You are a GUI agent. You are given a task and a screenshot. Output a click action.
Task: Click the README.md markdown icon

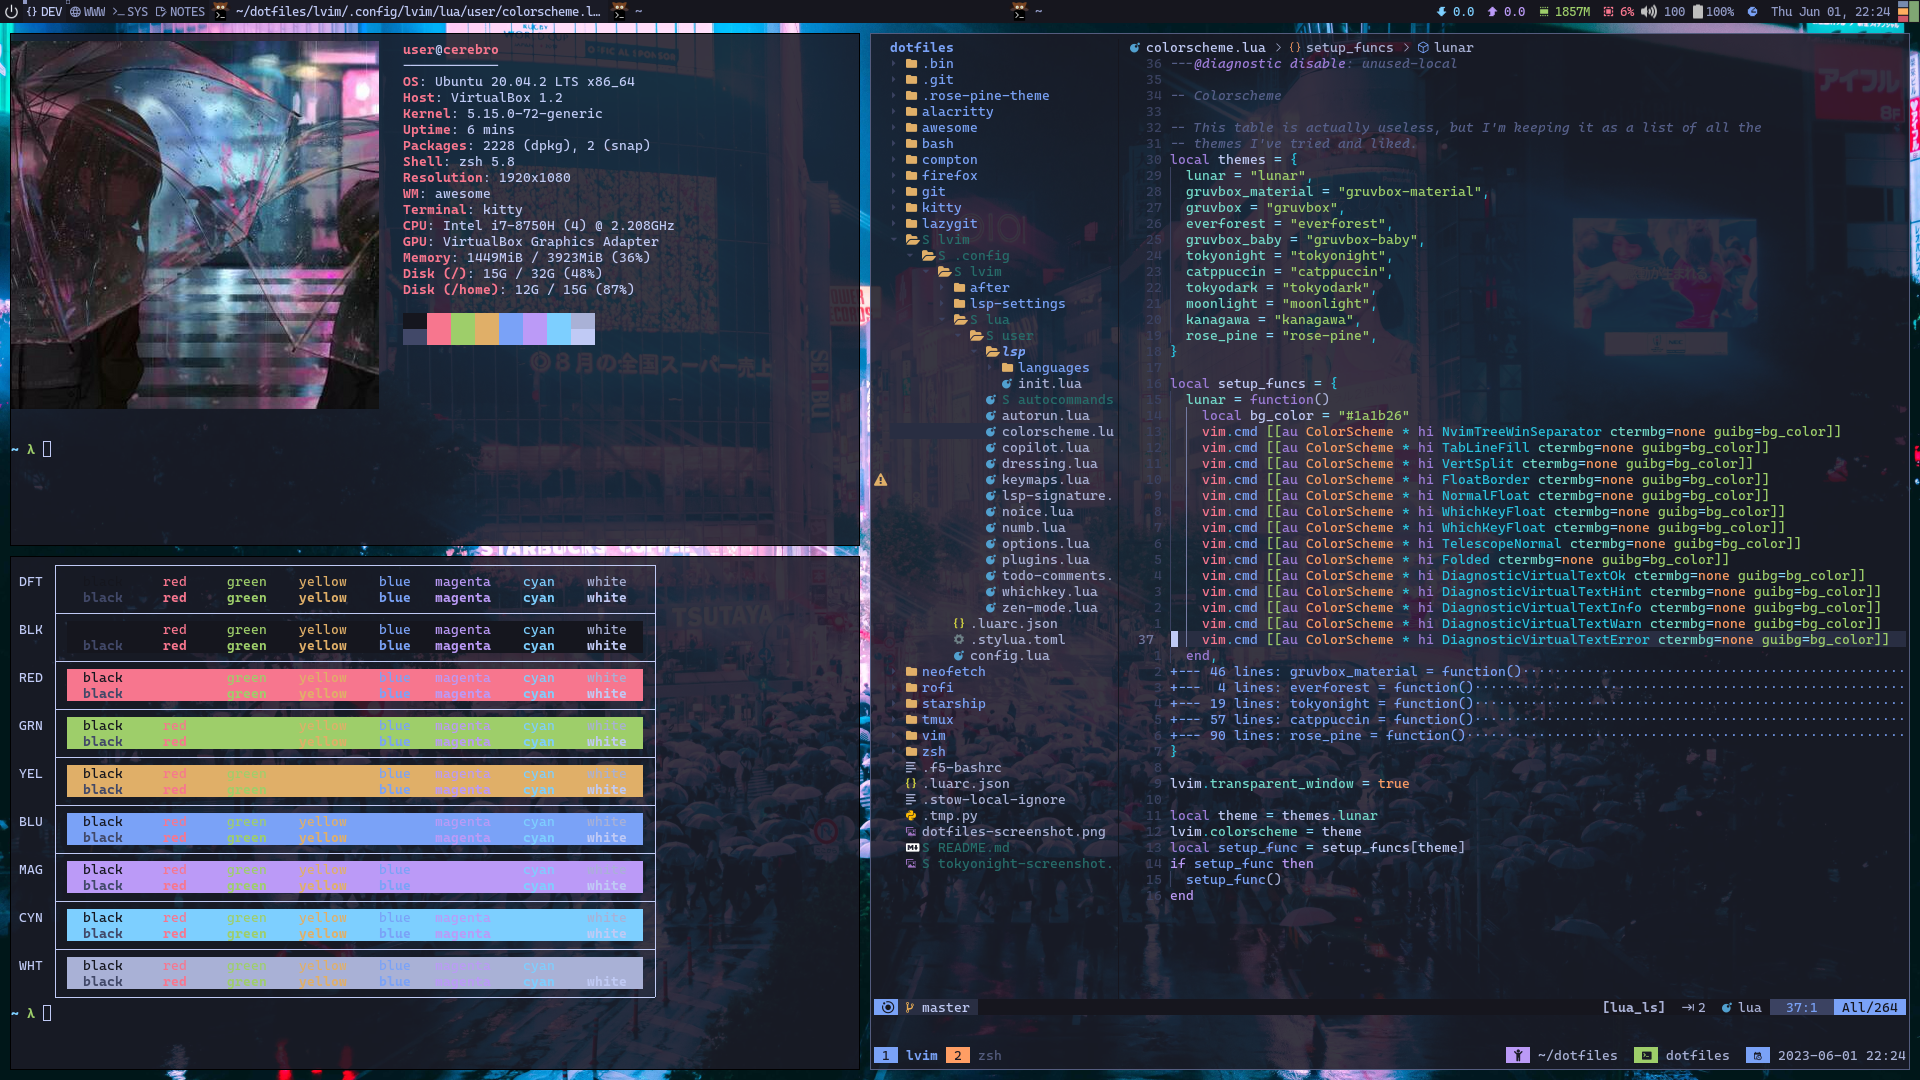[x=912, y=848]
